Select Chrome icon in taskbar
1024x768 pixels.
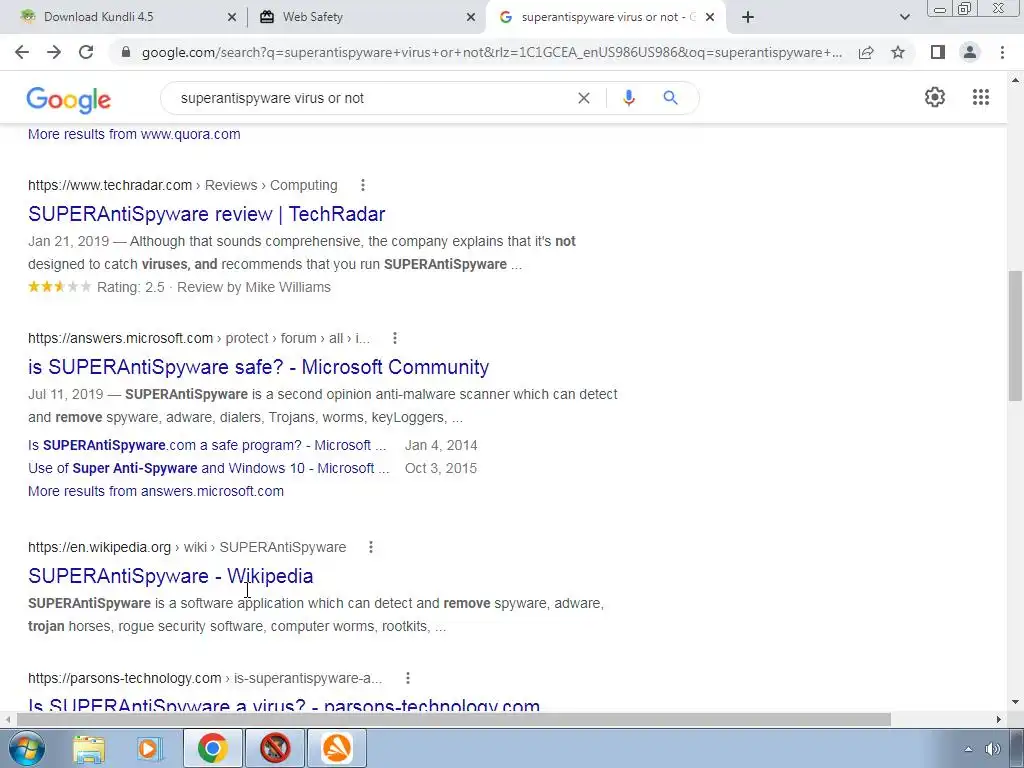click(x=213, y=748)
